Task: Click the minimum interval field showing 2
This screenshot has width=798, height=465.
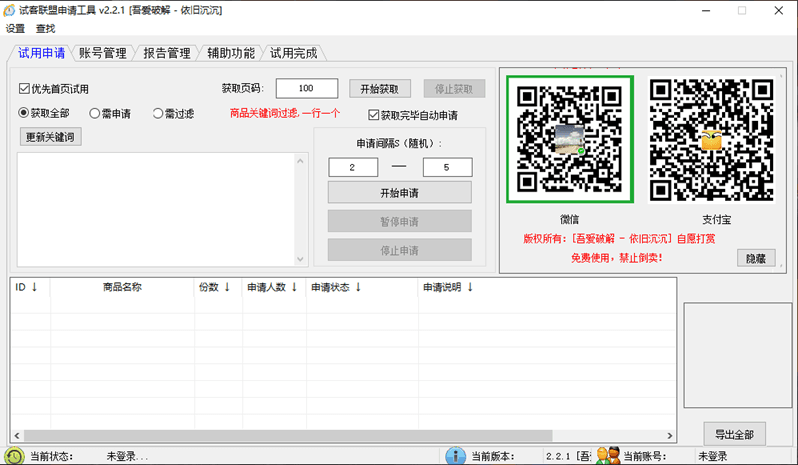Action: 353,167
